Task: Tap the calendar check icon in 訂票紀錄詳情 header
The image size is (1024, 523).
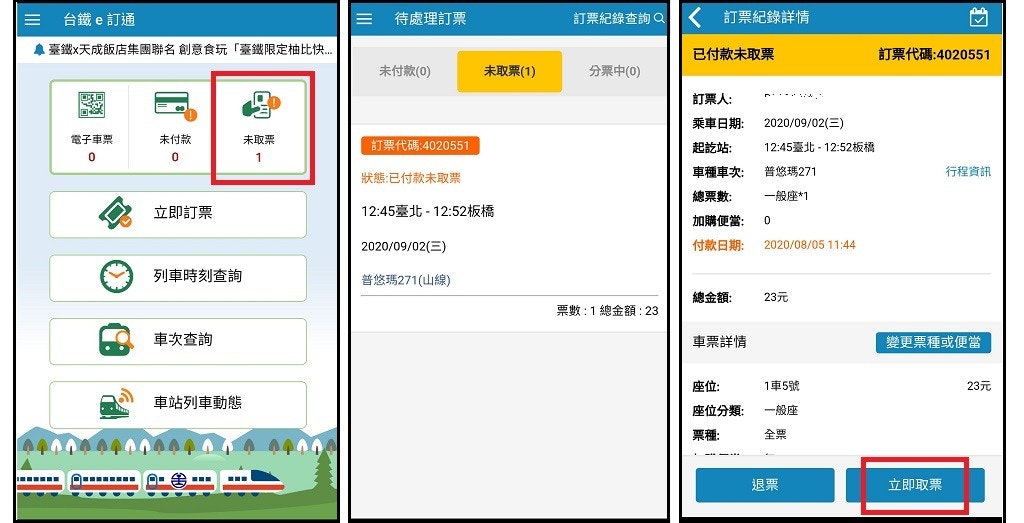Action: (978, 18)
